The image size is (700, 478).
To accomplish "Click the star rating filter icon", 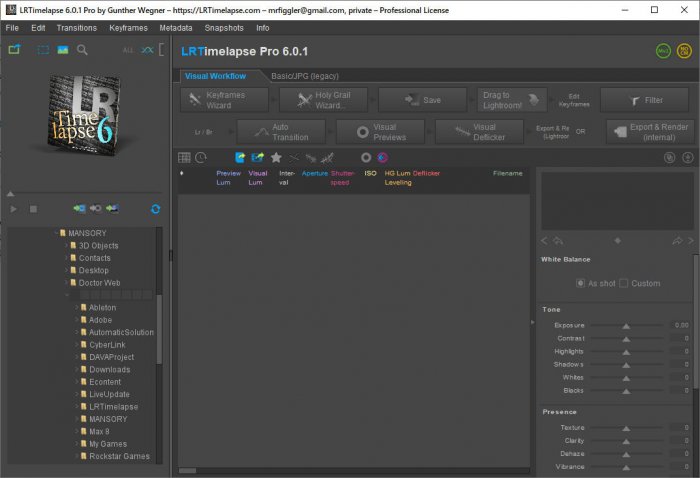I will [276, 157].
